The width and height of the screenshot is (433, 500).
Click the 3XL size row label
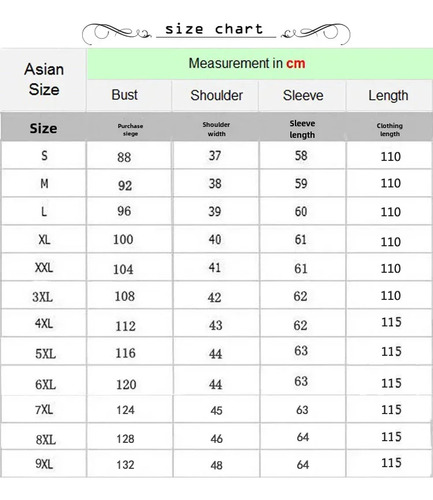click(x=43, y=297)
